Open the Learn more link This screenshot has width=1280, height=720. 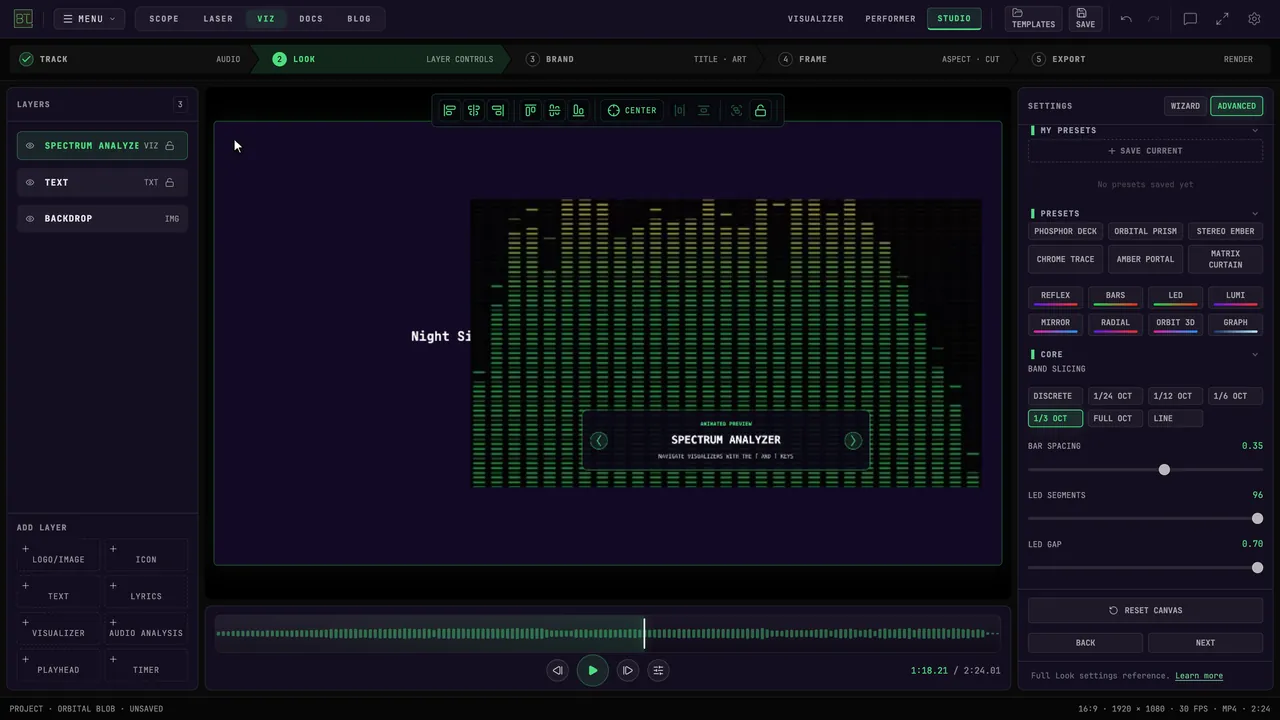pyautogui.click(x=1199, y=676)
